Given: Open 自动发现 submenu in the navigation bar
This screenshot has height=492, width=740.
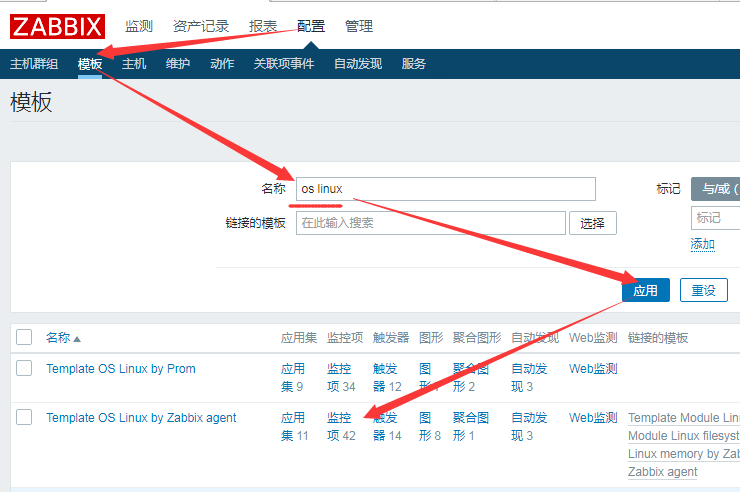Looking at the screenshot, I should [358, 64].
